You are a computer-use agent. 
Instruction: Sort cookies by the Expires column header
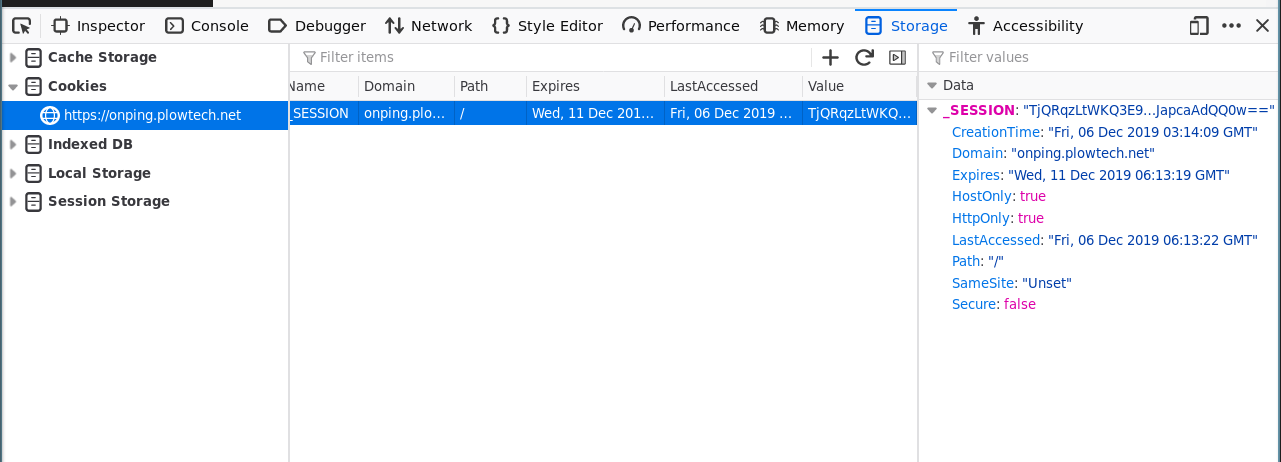[x=594, y=87]
